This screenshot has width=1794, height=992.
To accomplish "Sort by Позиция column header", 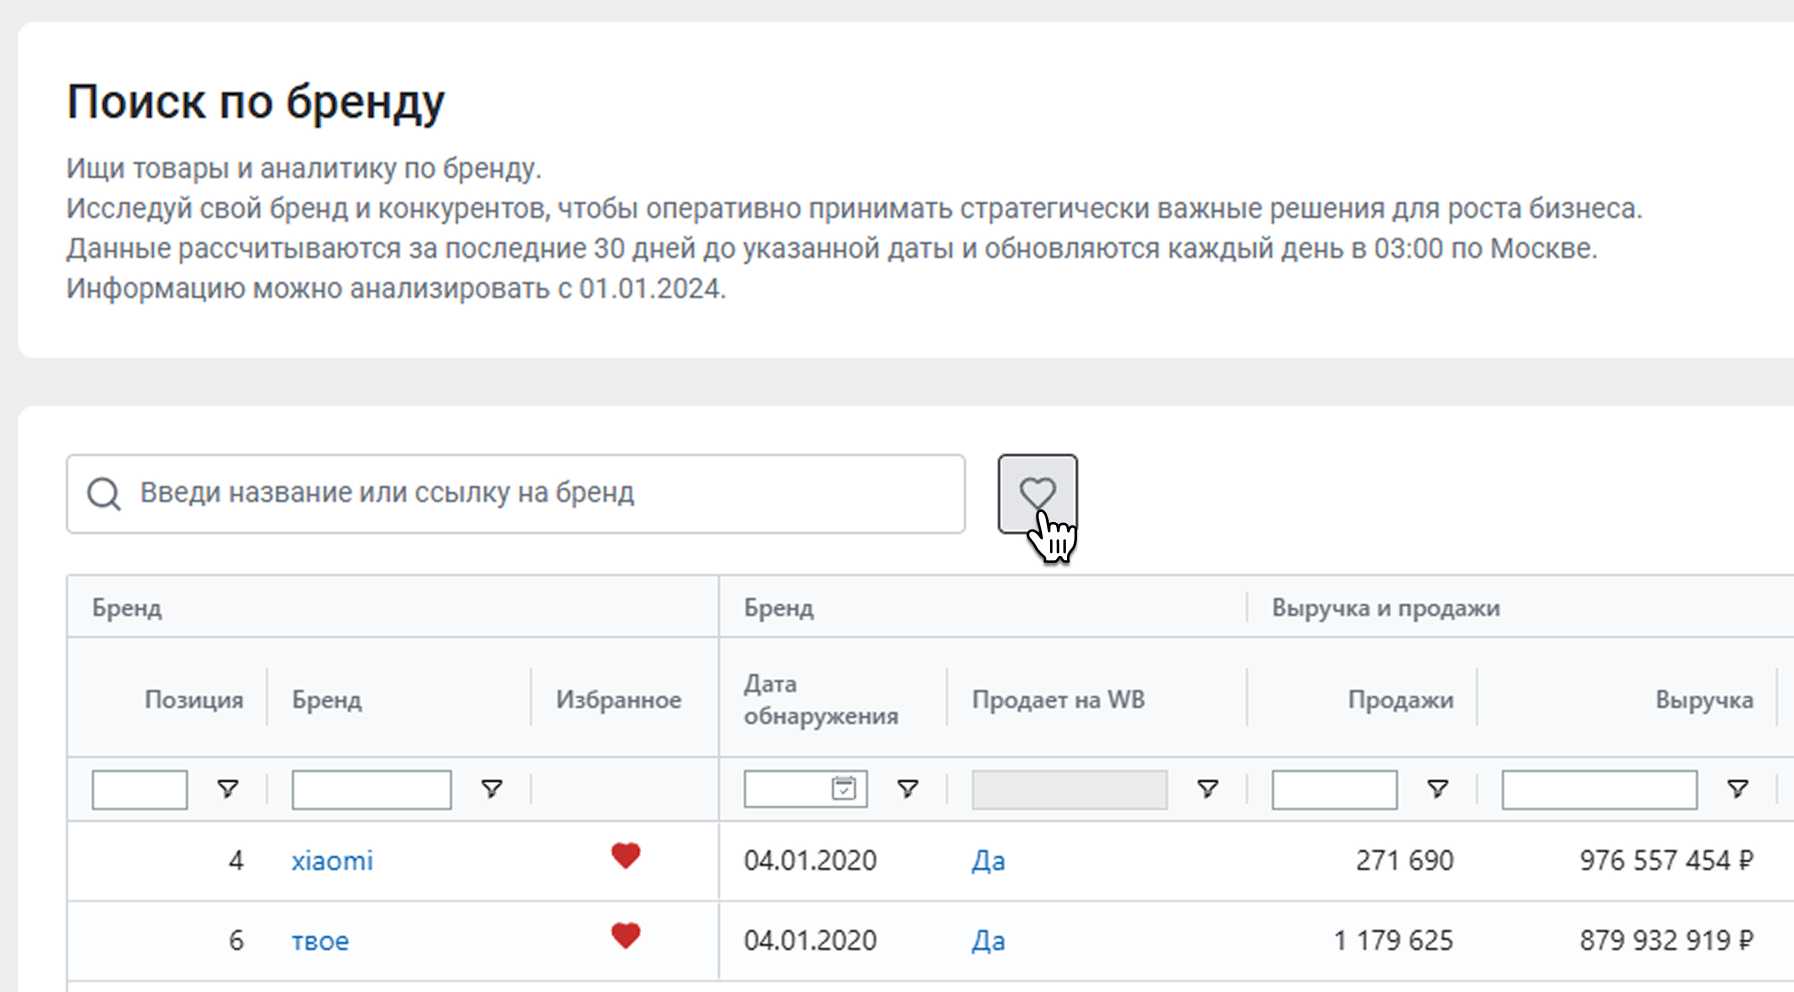I will tap(194, 700).
